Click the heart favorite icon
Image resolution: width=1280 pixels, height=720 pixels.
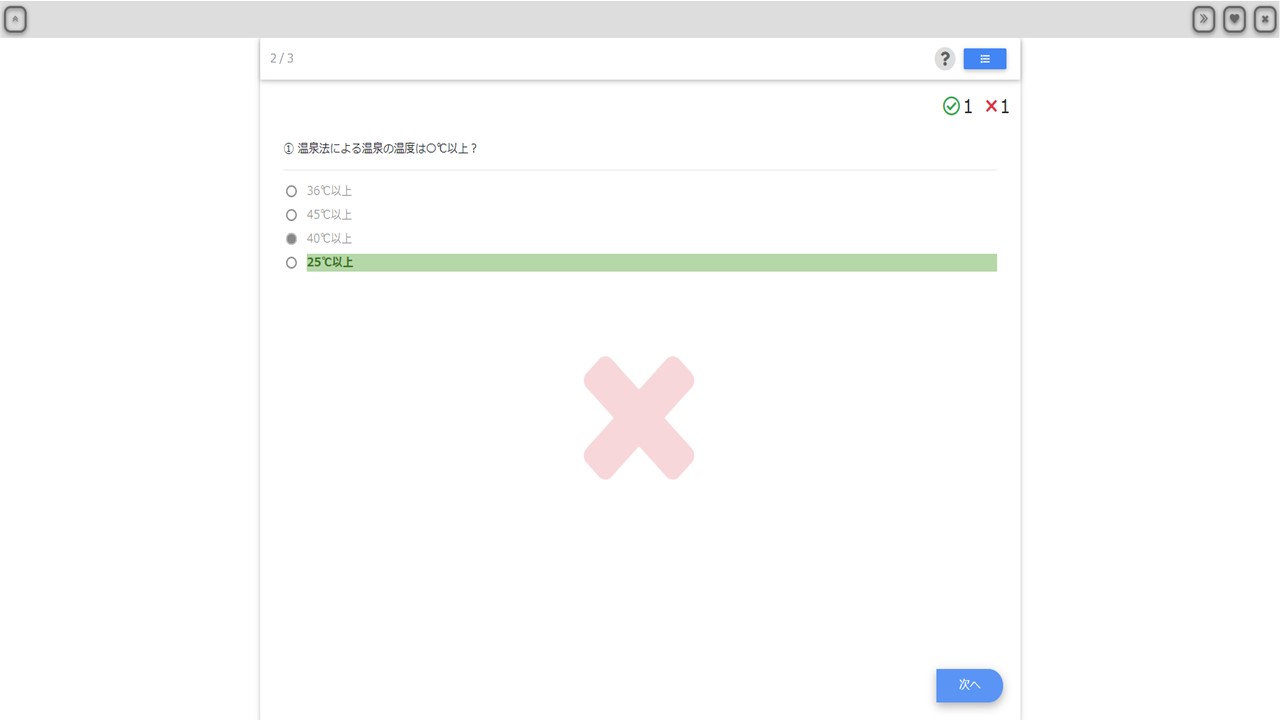pyautogui.click(x=1234, y=19)
